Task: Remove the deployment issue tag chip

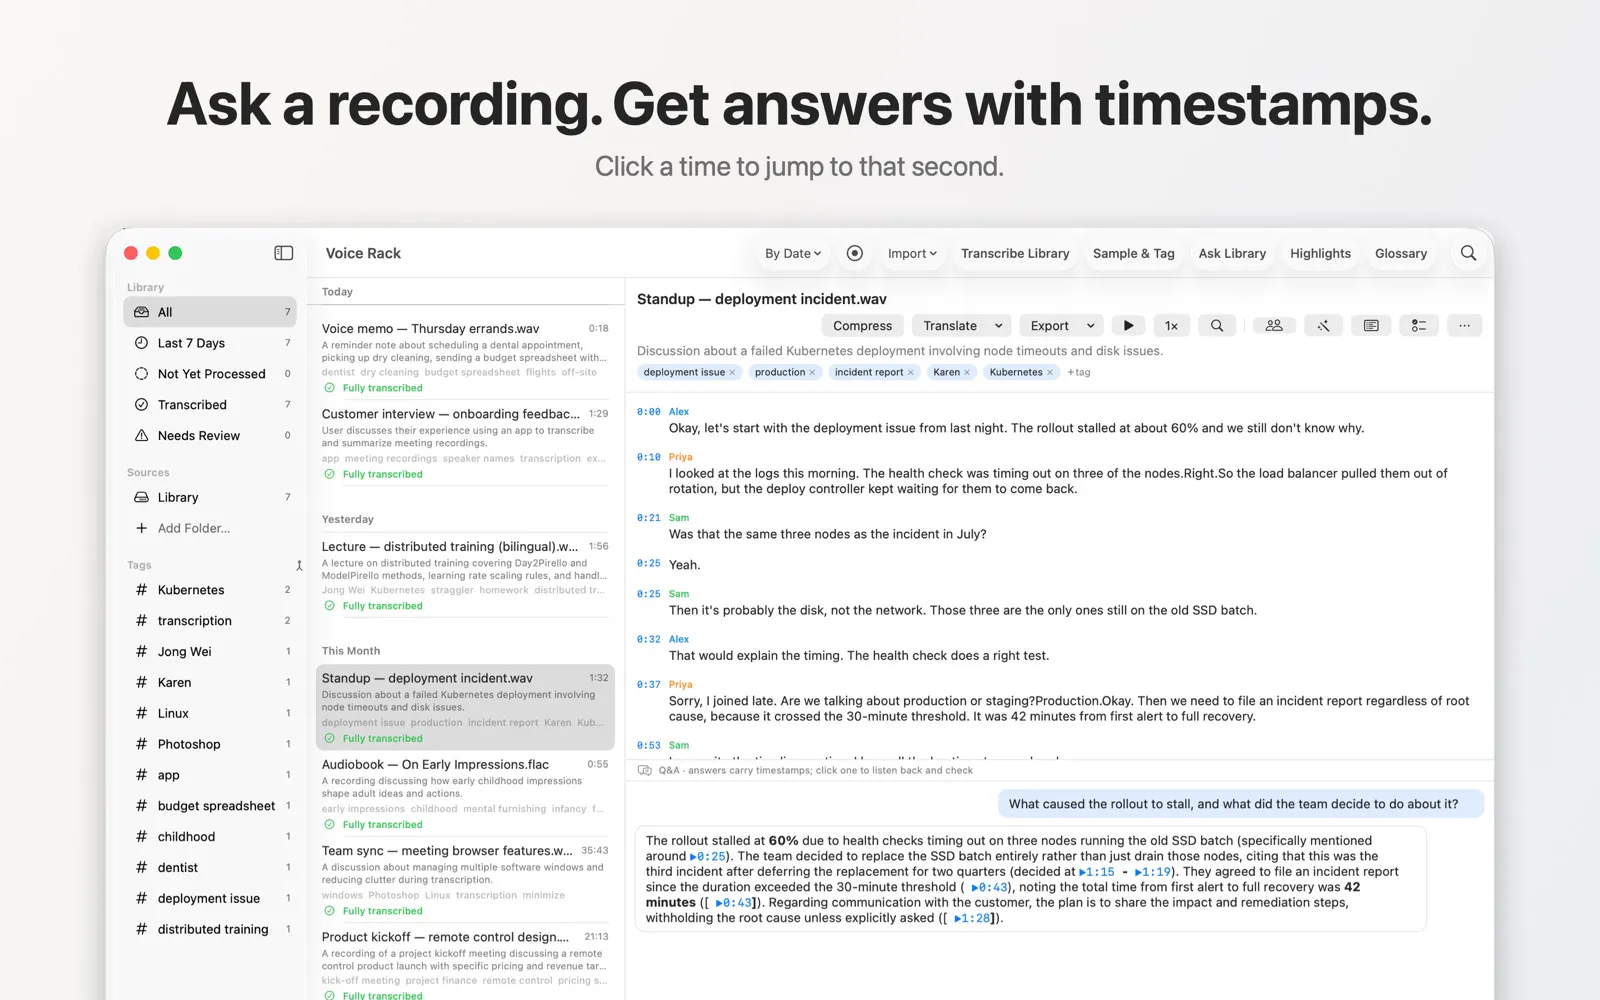Action: 732,372
